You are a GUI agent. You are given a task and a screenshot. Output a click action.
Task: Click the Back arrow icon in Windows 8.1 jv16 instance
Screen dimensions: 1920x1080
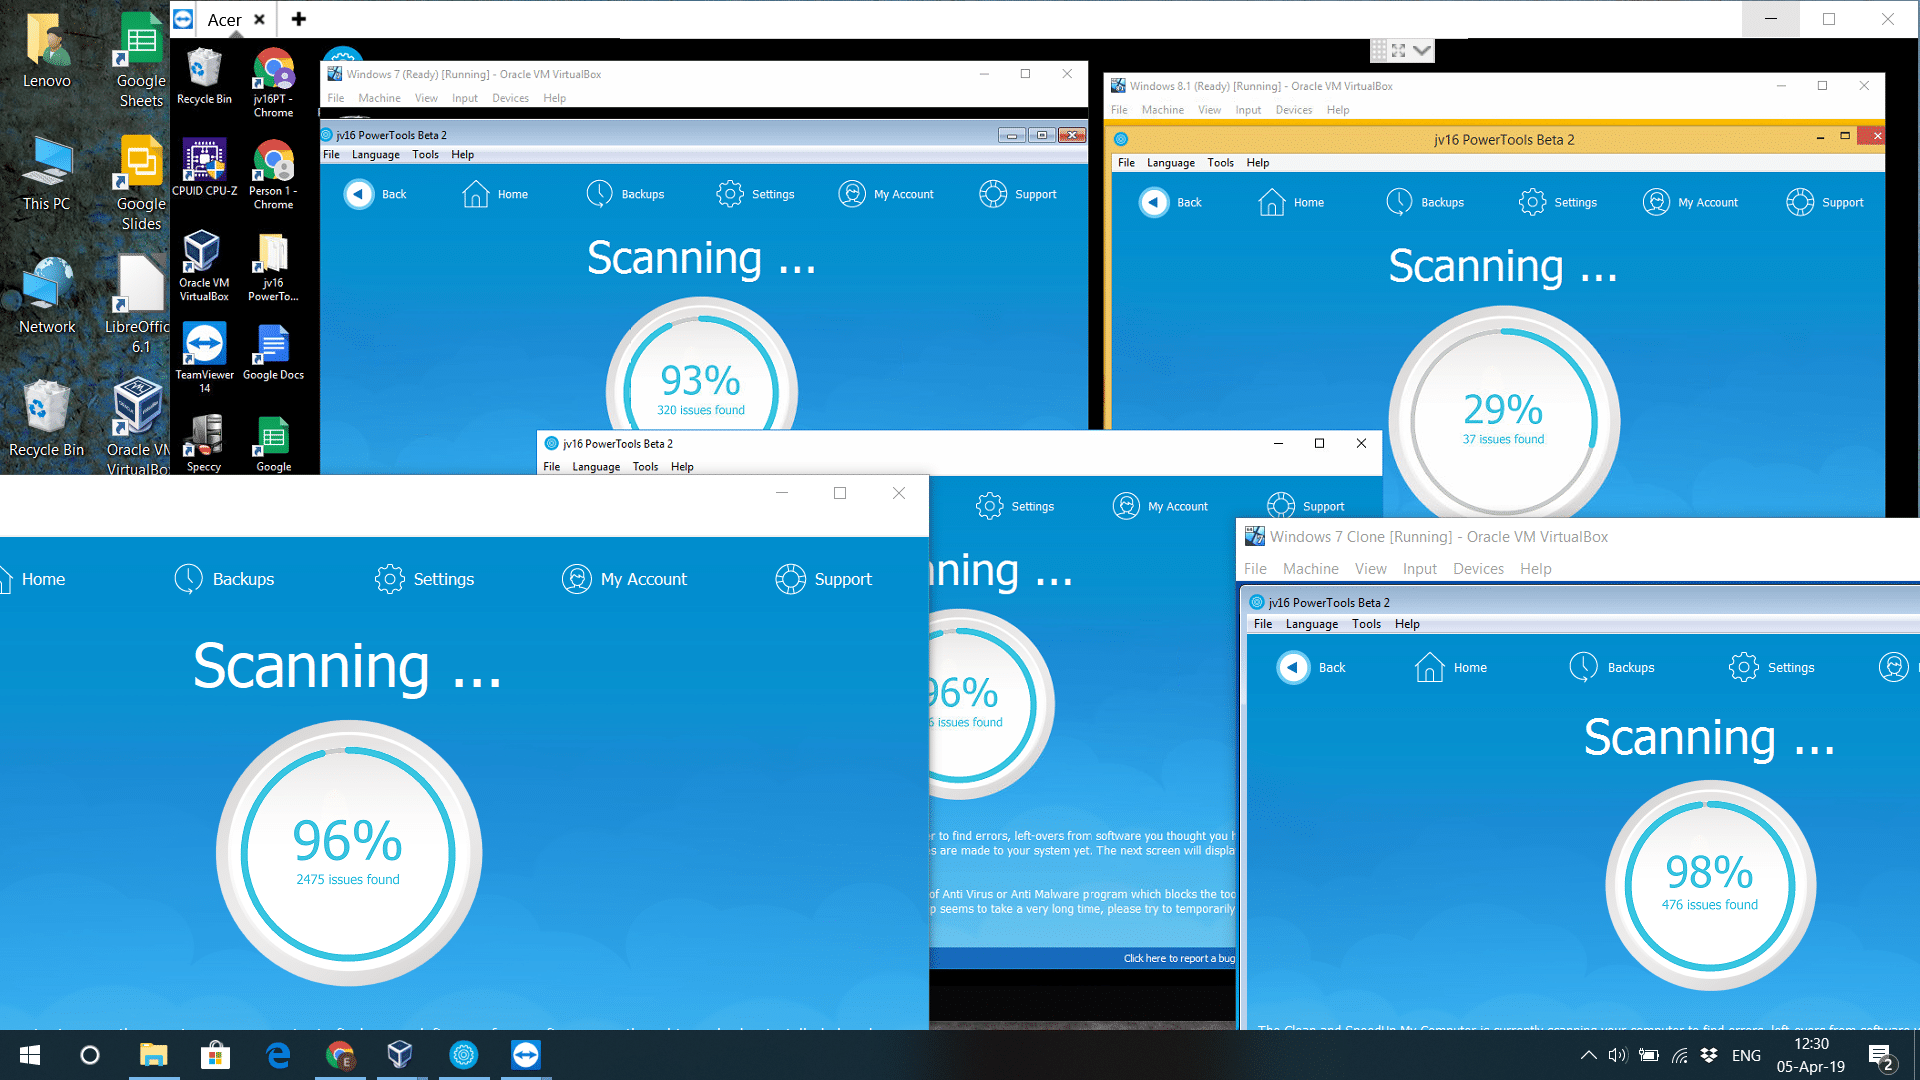click(1153, 202)
